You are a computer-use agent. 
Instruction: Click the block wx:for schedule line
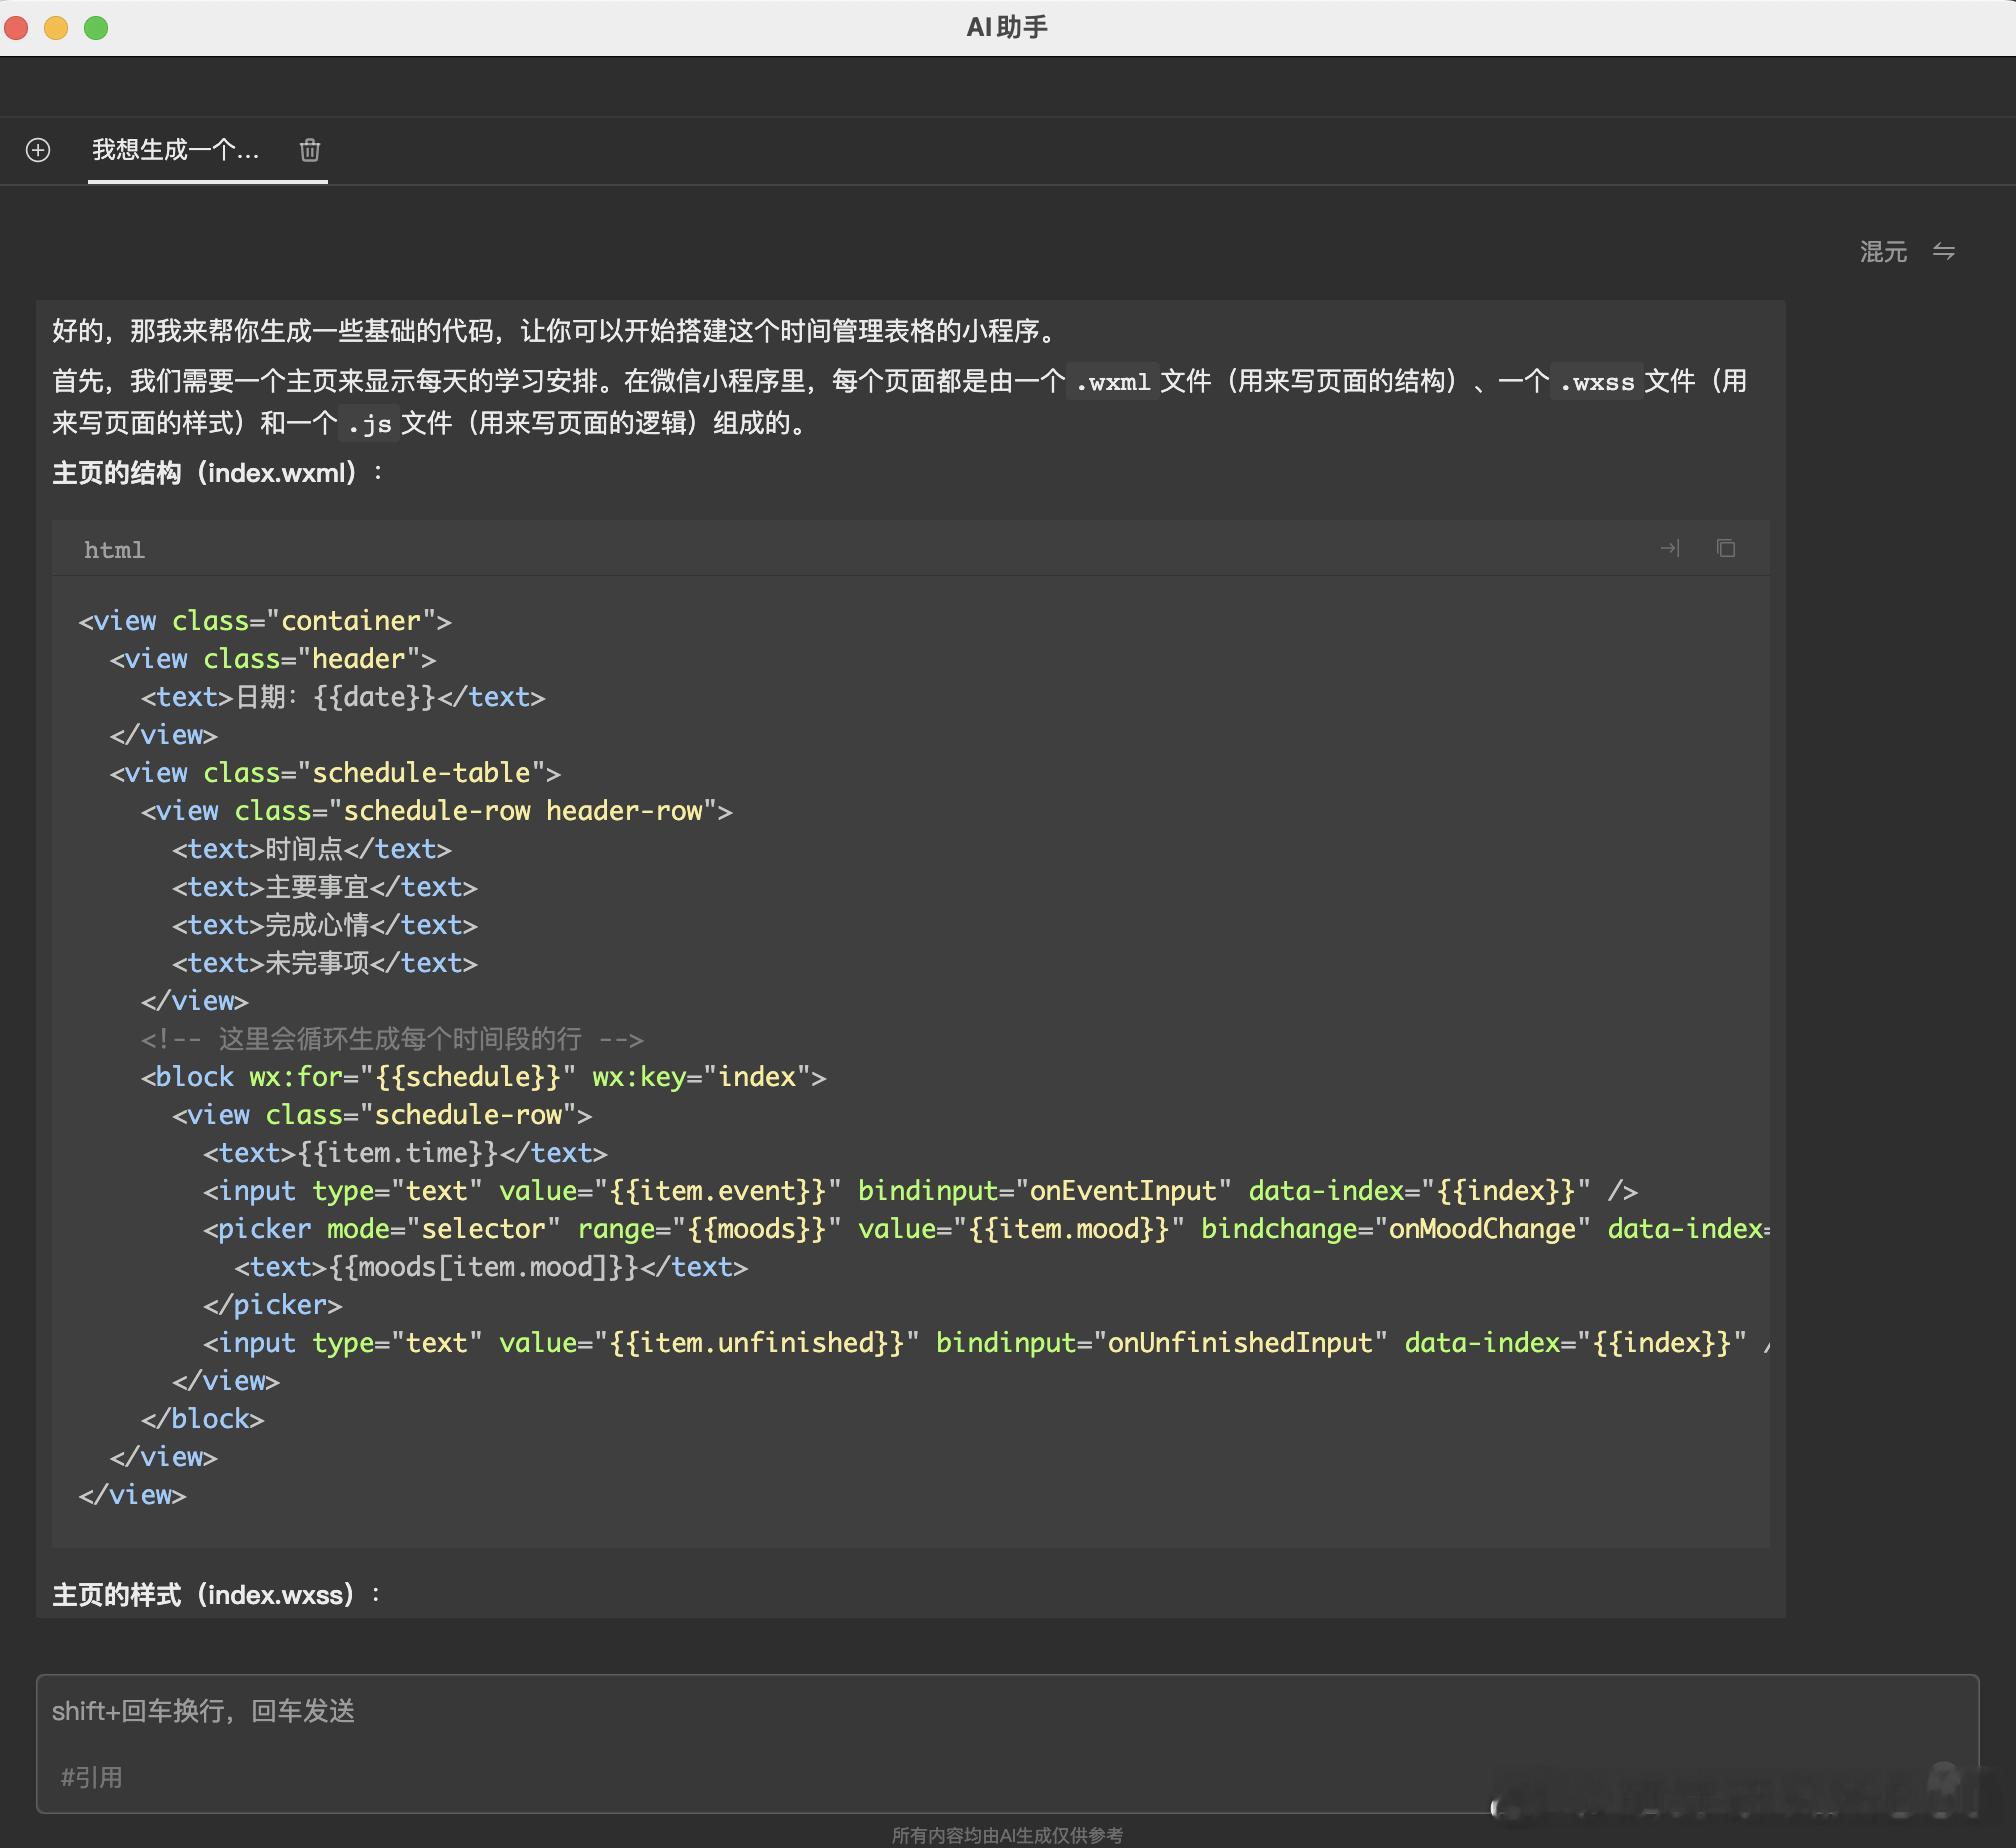pyautogui.click(x=484, y=1077)
